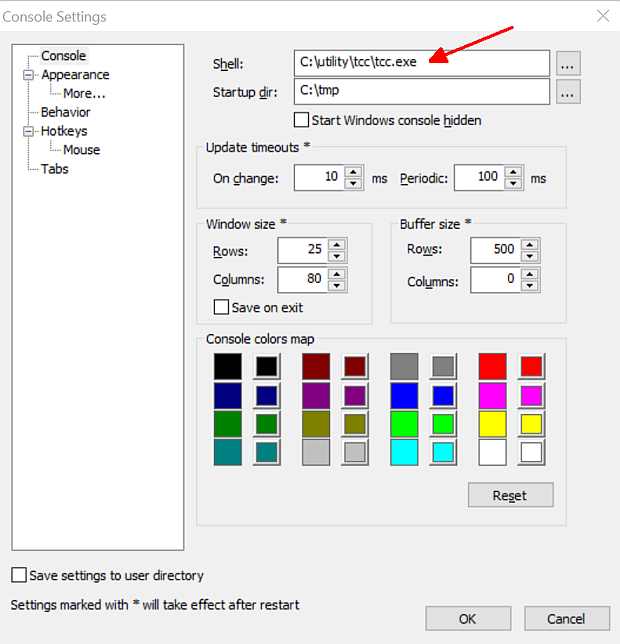Select Behavior in the settings tree
Screen dimensions: 620x644
pyautogui.click(x=65, y=112)
